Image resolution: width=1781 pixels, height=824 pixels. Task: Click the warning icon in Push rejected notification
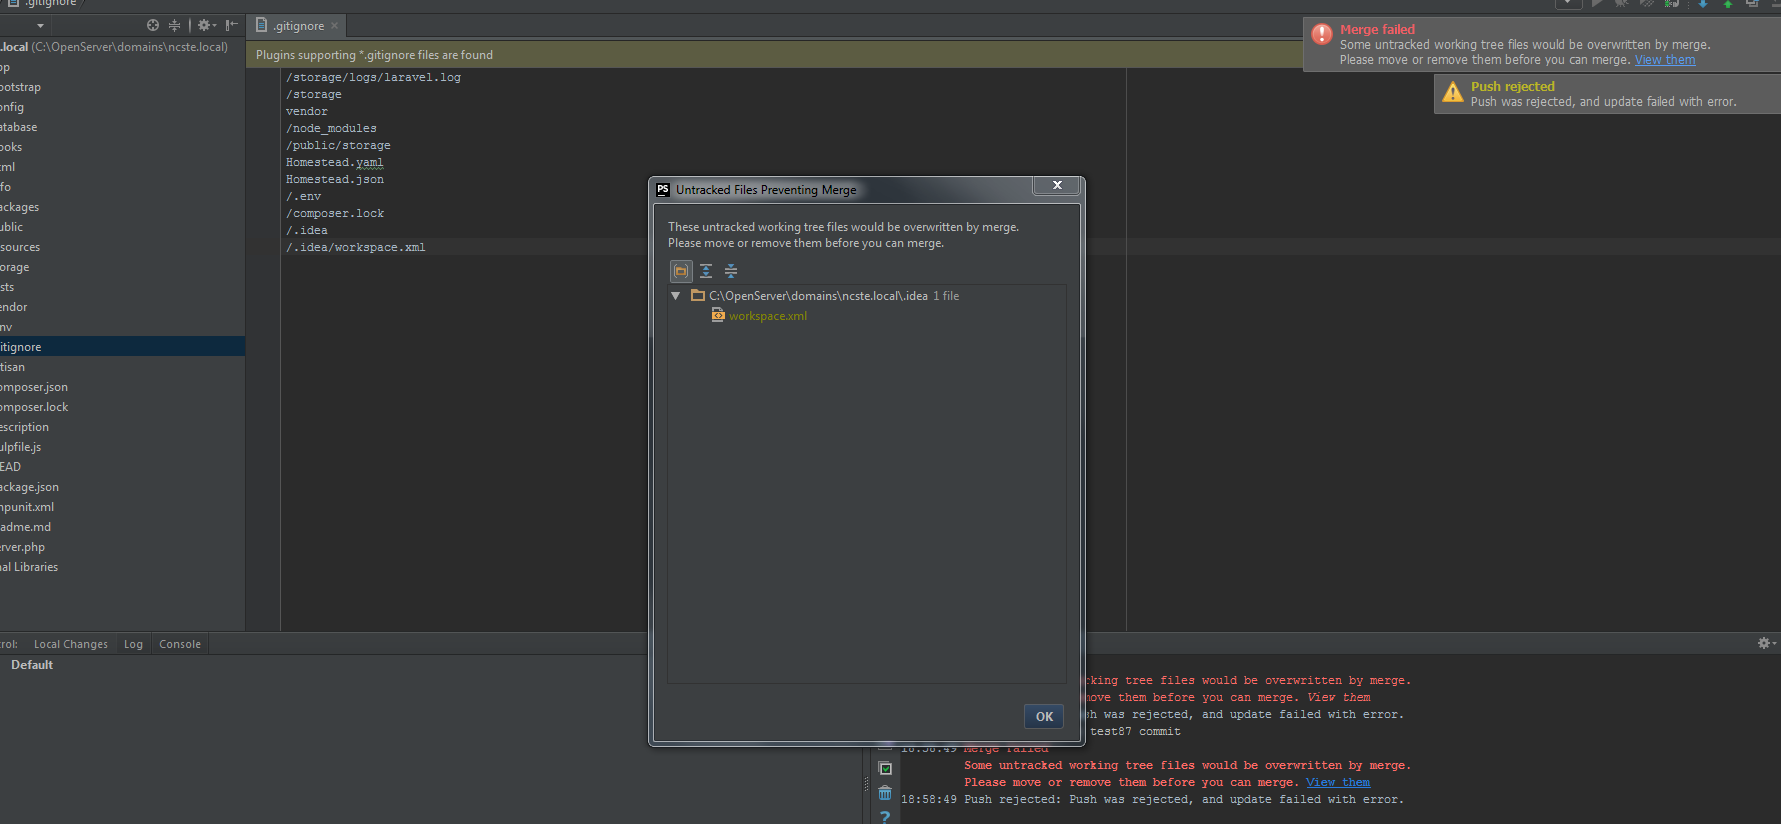click(x=1453, y=92)
